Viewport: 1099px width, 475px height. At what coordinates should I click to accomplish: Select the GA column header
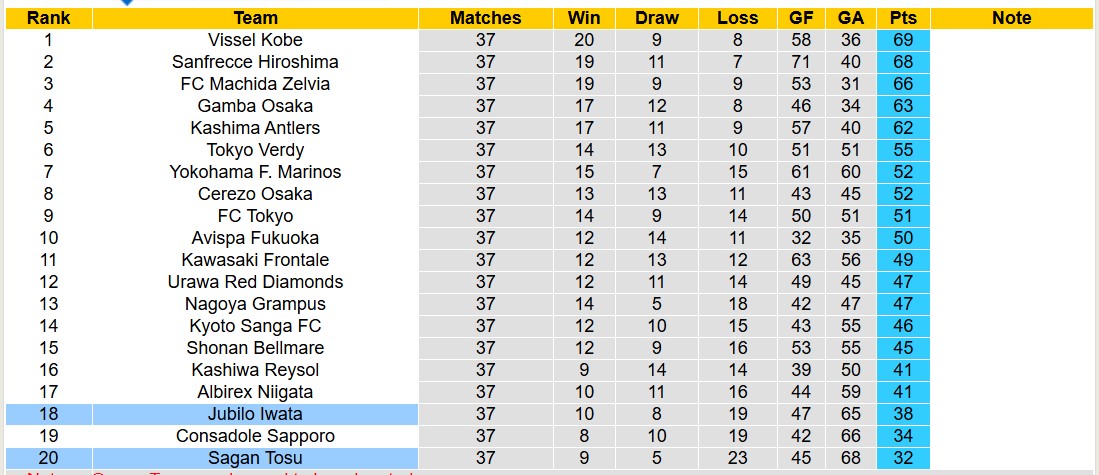pos(851,18)
